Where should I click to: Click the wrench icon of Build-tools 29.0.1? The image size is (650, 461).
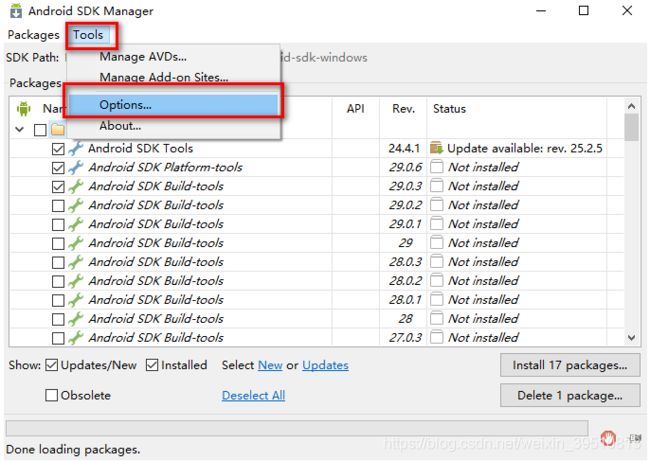tap(76, 224)
